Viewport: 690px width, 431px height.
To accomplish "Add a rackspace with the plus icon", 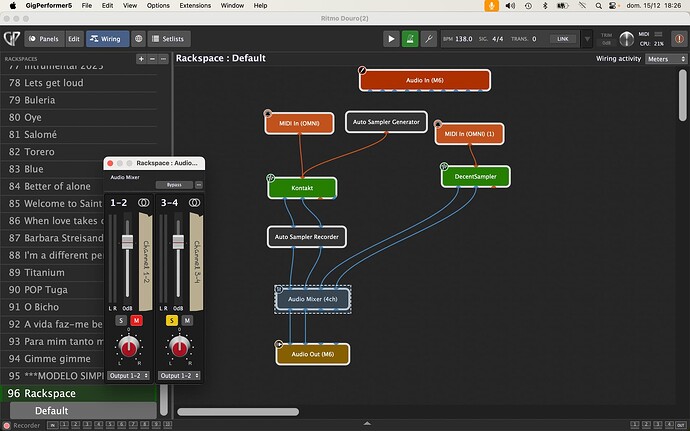I will (141, 59).
